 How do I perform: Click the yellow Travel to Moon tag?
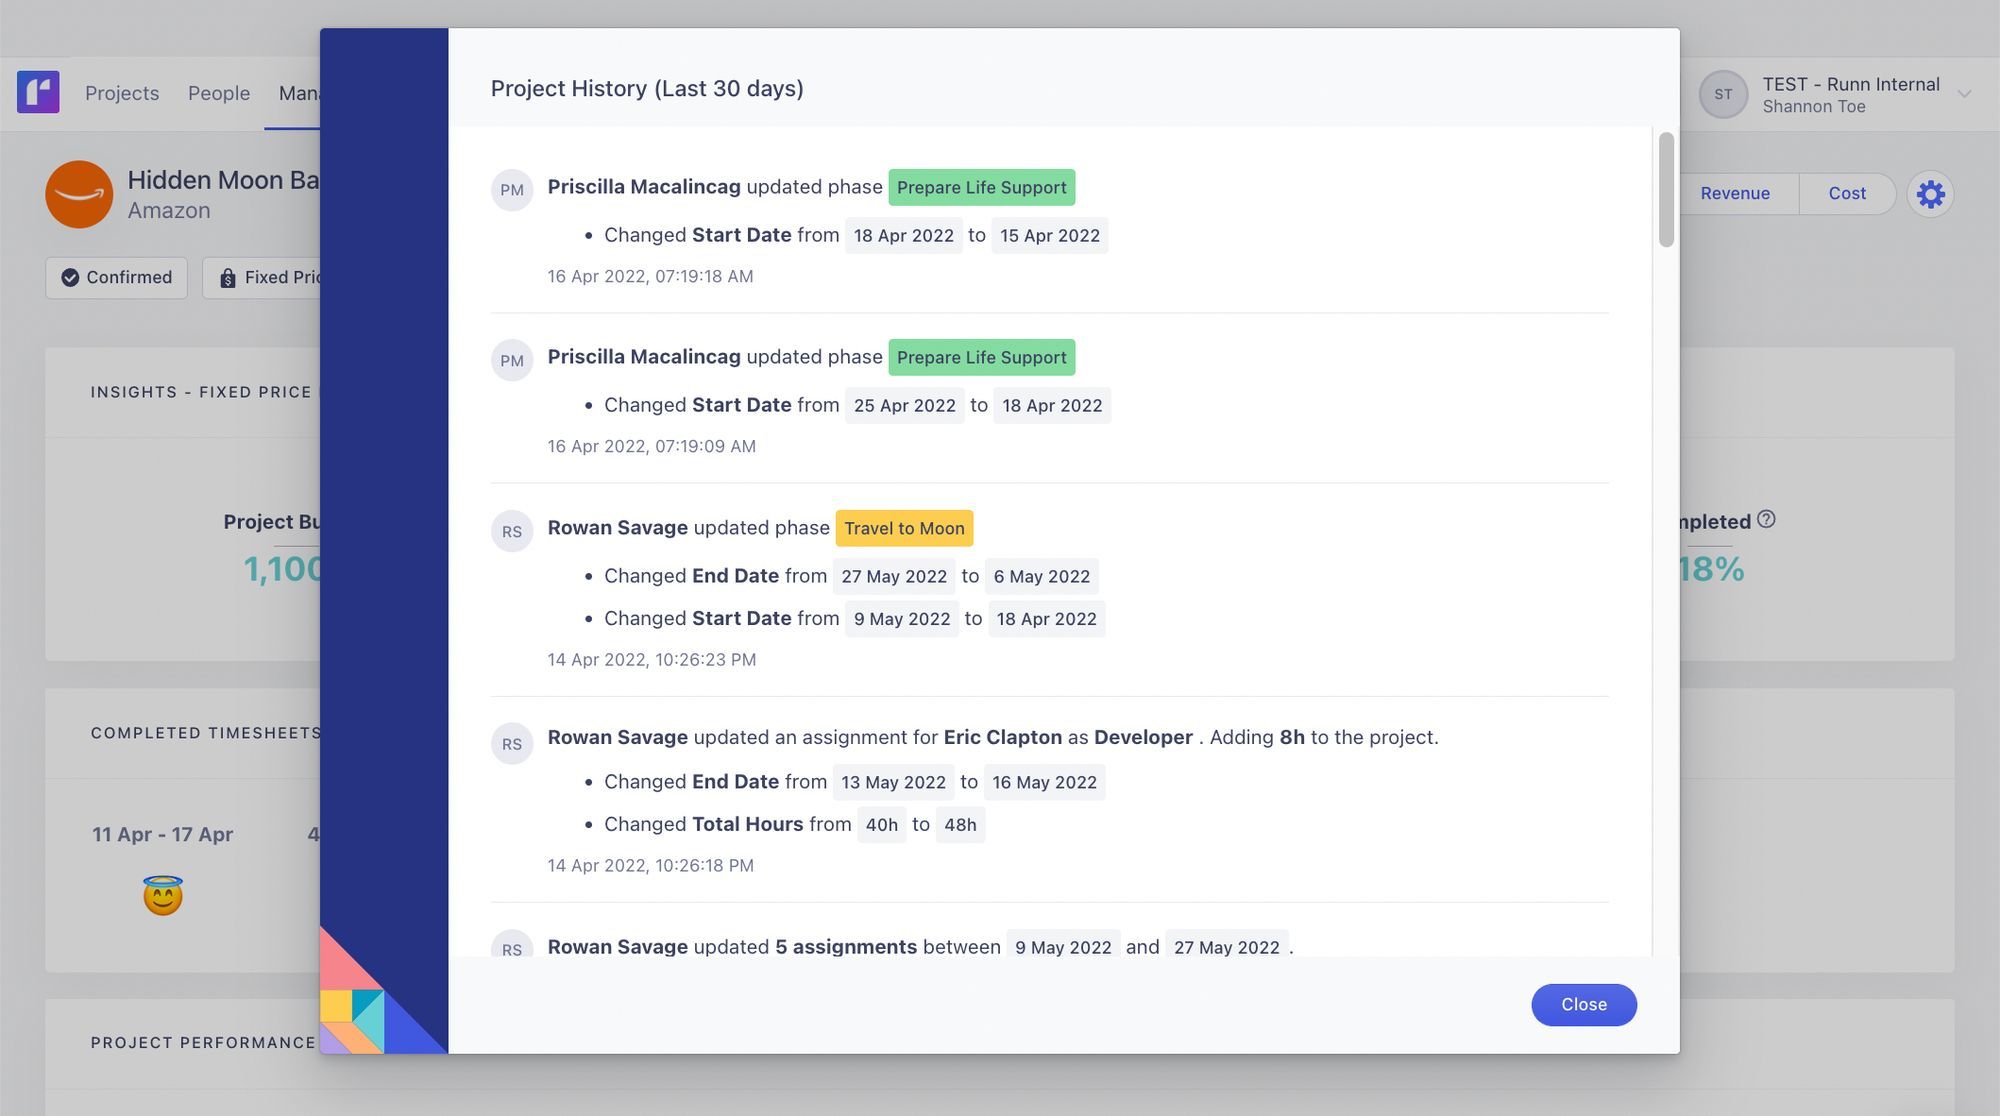pyautogui.click(x=904, y=528)
